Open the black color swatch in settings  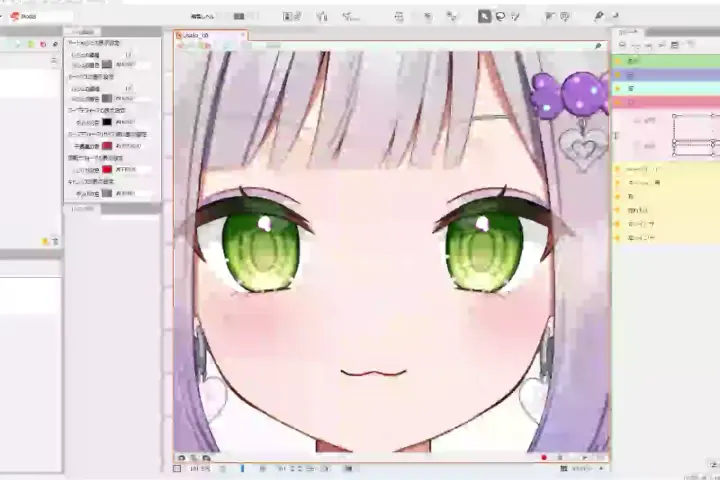(x=107, y=122)
